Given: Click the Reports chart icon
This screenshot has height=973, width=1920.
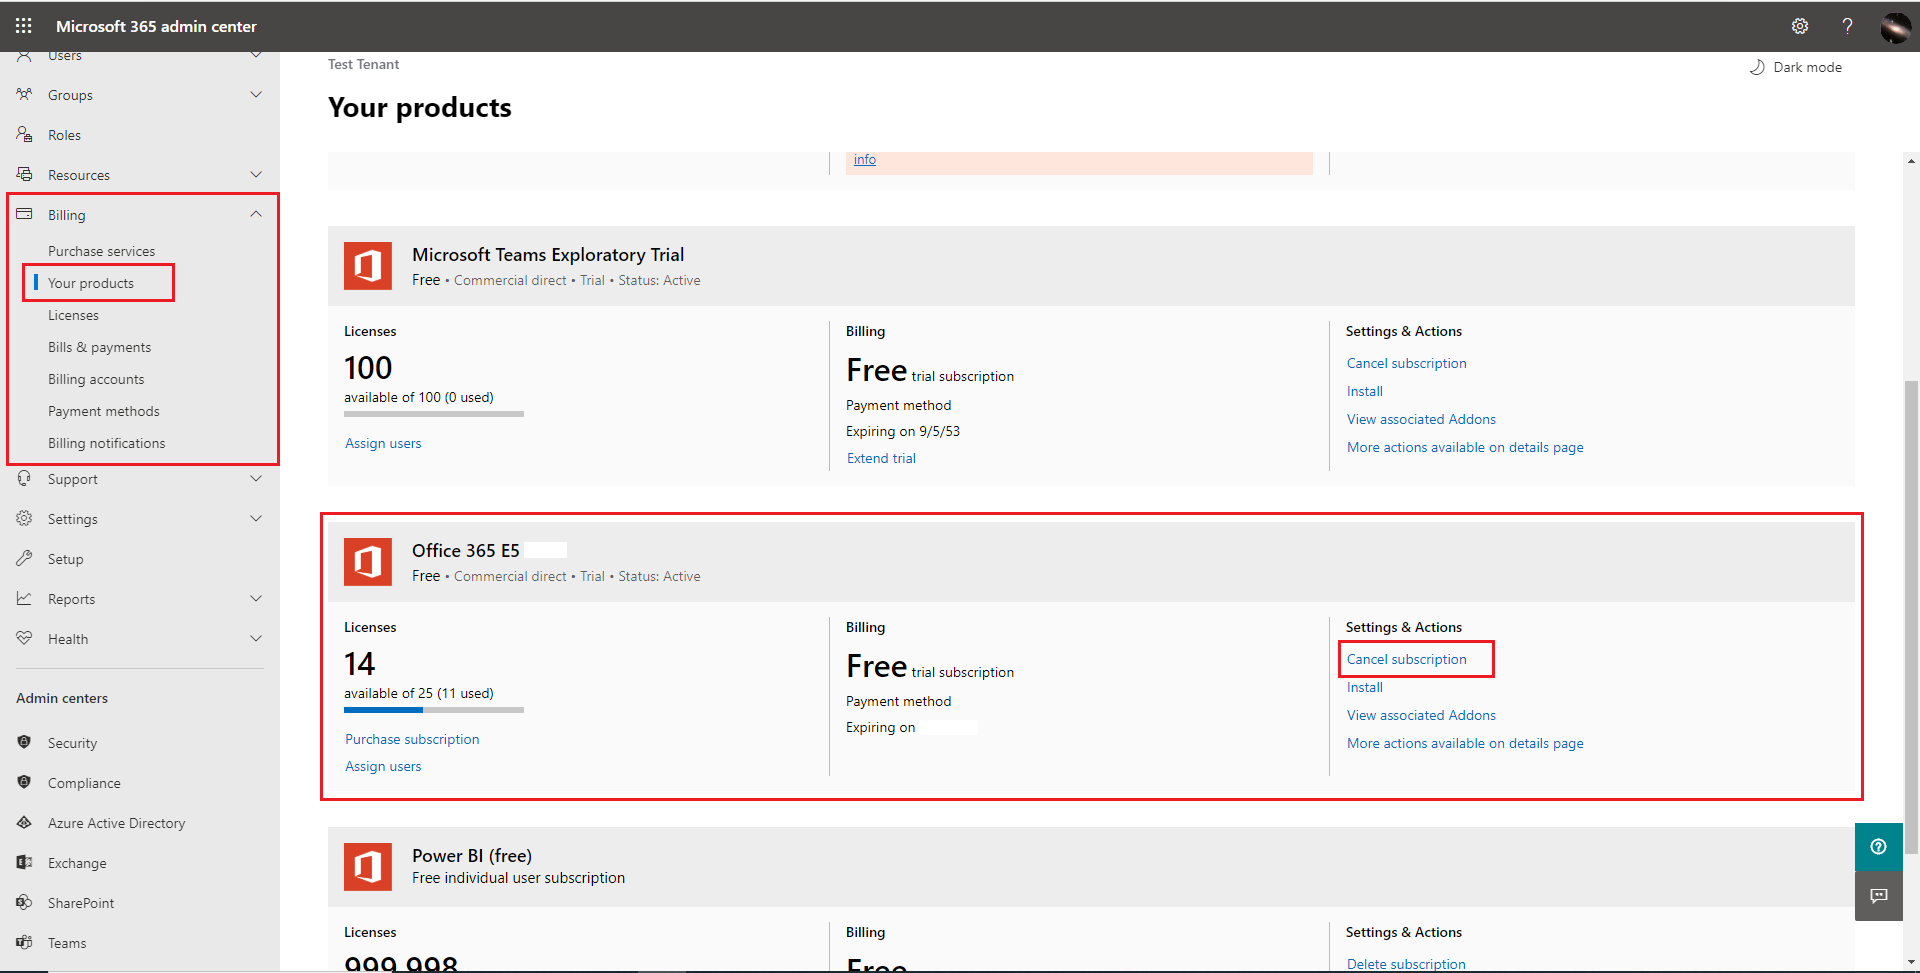Looking at the screenshot, I should (x=24, y=598).
